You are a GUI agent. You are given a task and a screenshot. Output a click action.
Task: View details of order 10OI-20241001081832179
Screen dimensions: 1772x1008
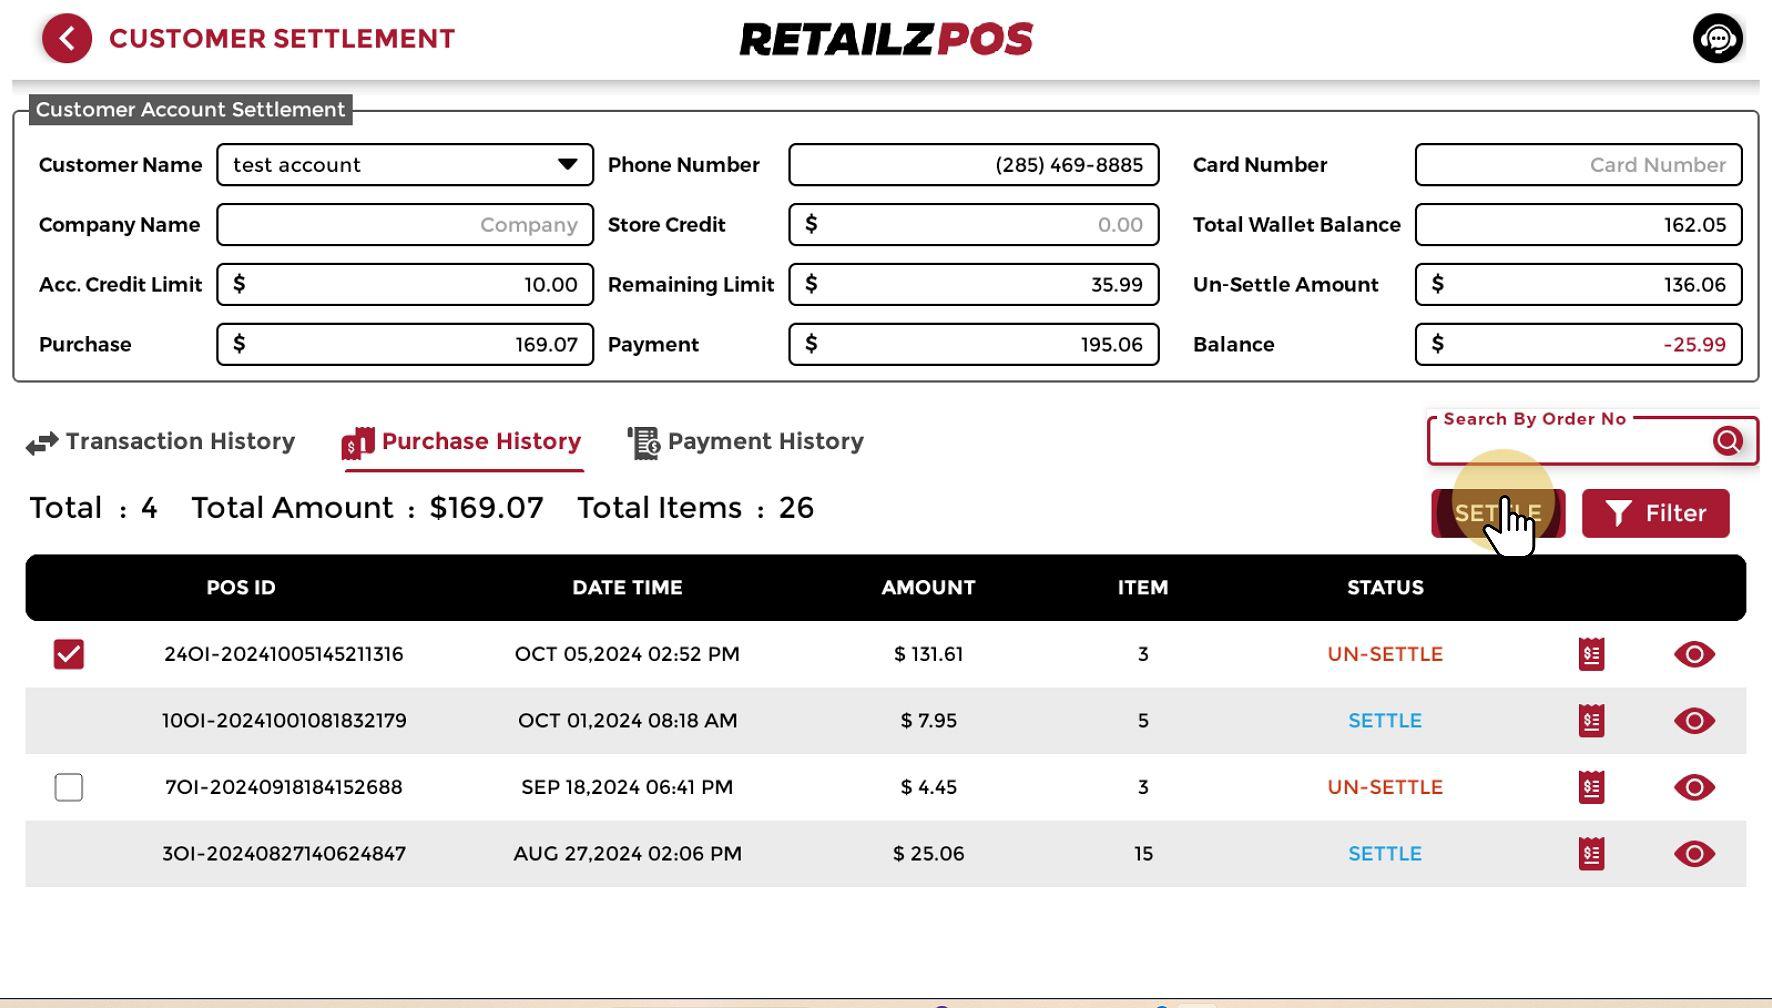(x=1694, y=721)
